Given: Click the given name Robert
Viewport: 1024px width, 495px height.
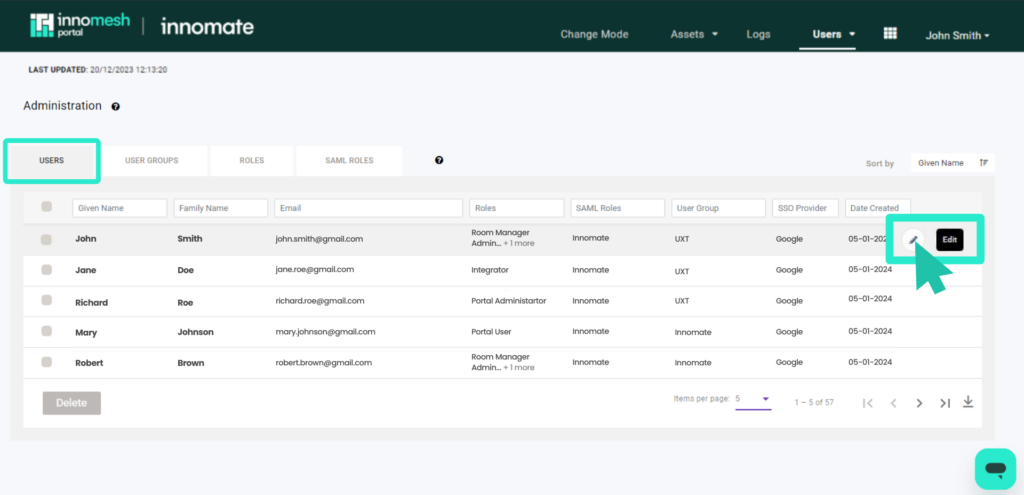Looking at the screenshot, I should pyautogui.click(x=89, y=362).
